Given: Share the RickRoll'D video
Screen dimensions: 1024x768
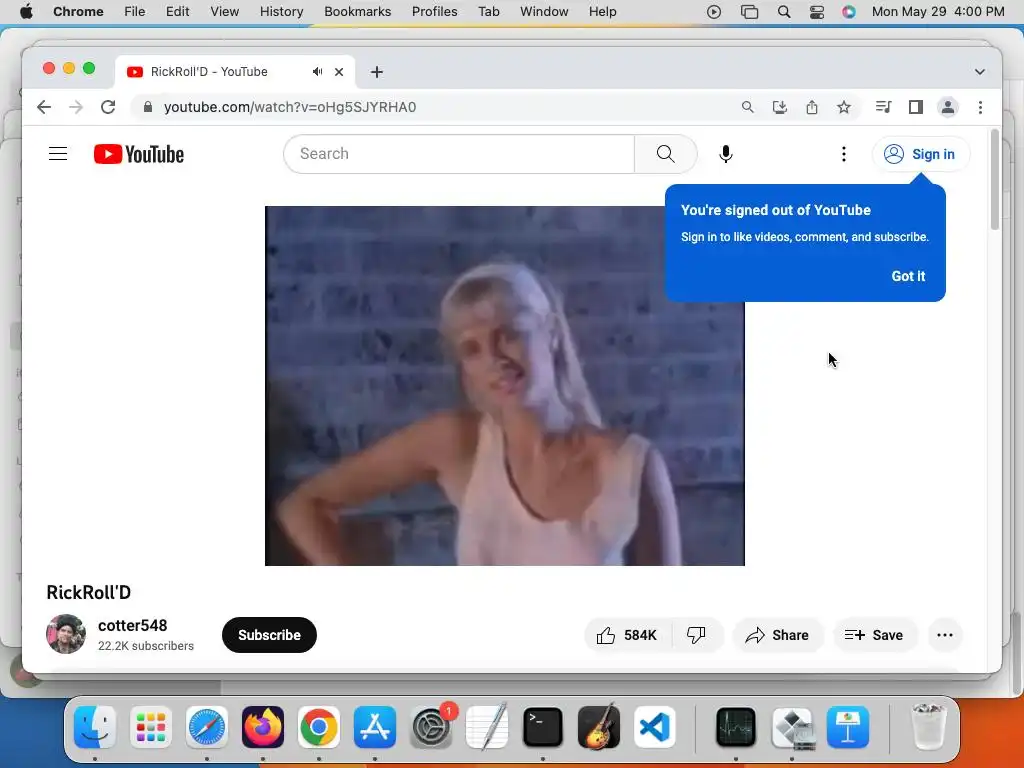Looking at the screenshot, I should (777, 635).
